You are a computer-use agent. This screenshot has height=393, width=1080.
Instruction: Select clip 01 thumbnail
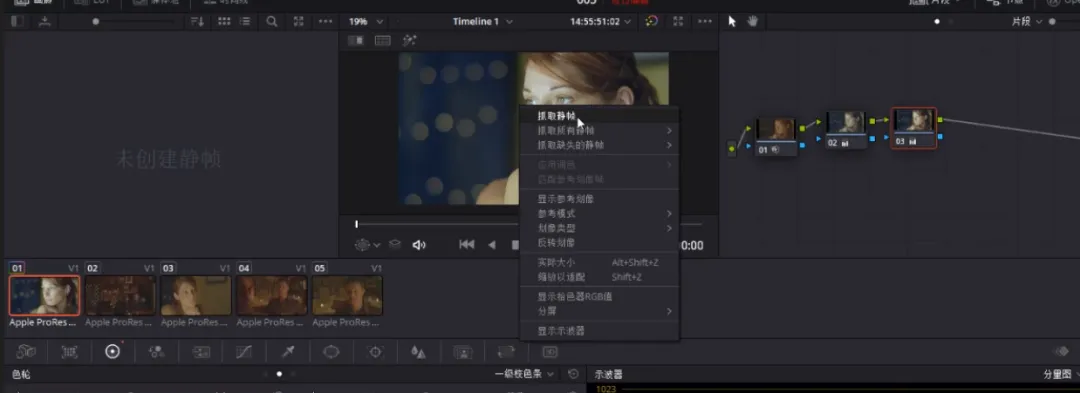click(45, 295)
